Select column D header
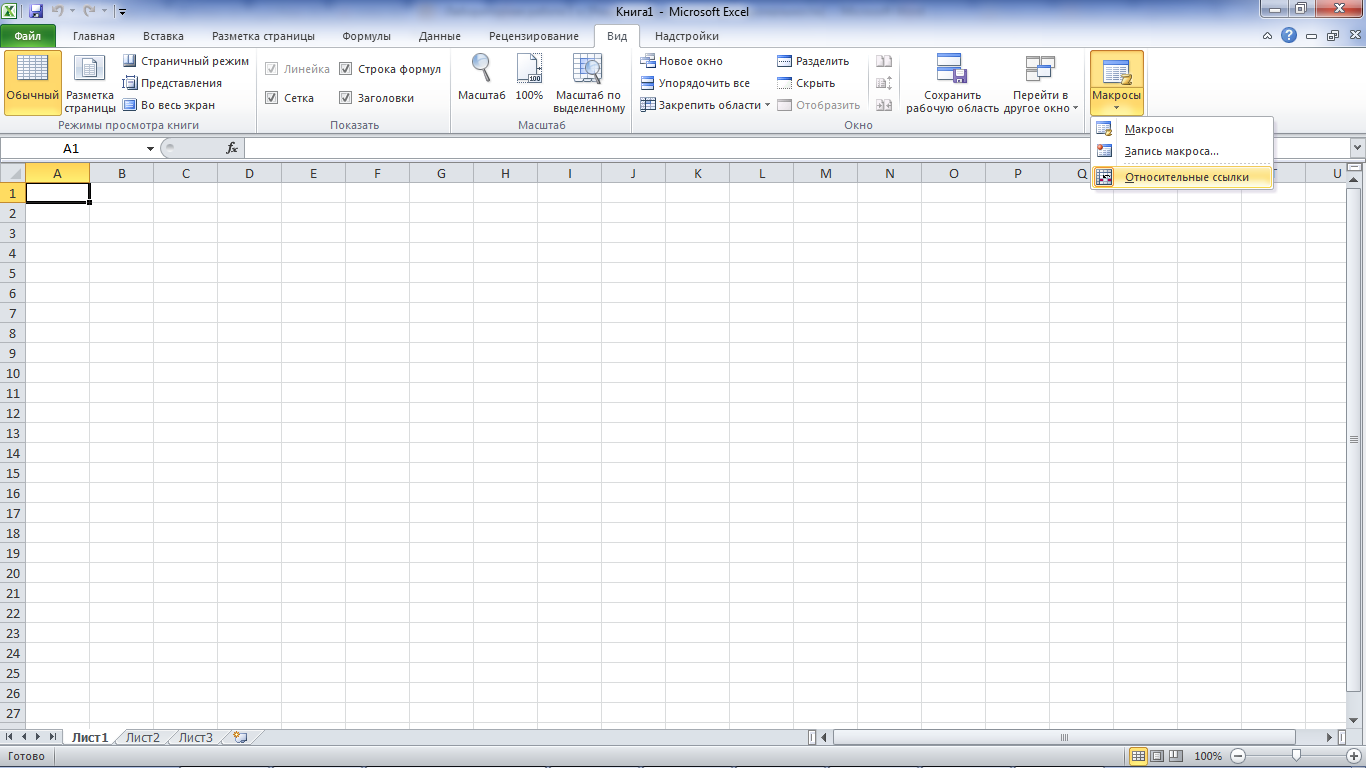The image size is (1366, 768). (x=249, y=173)
